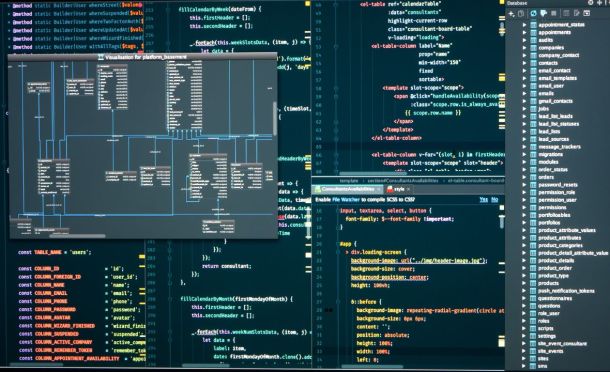Click the File Watcher link in notification bar
This screenshot has height=372, width=610.
346,200
